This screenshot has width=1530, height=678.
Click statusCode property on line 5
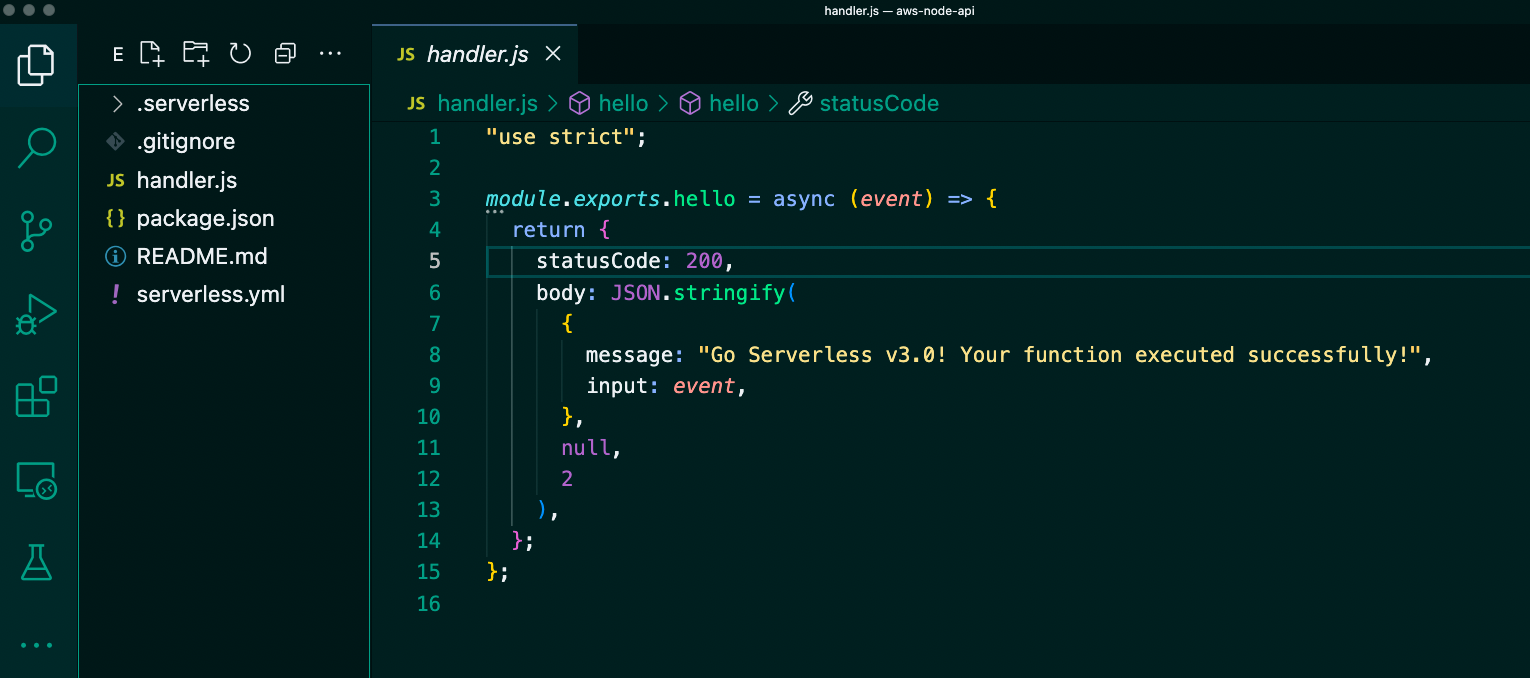point(598,261)
